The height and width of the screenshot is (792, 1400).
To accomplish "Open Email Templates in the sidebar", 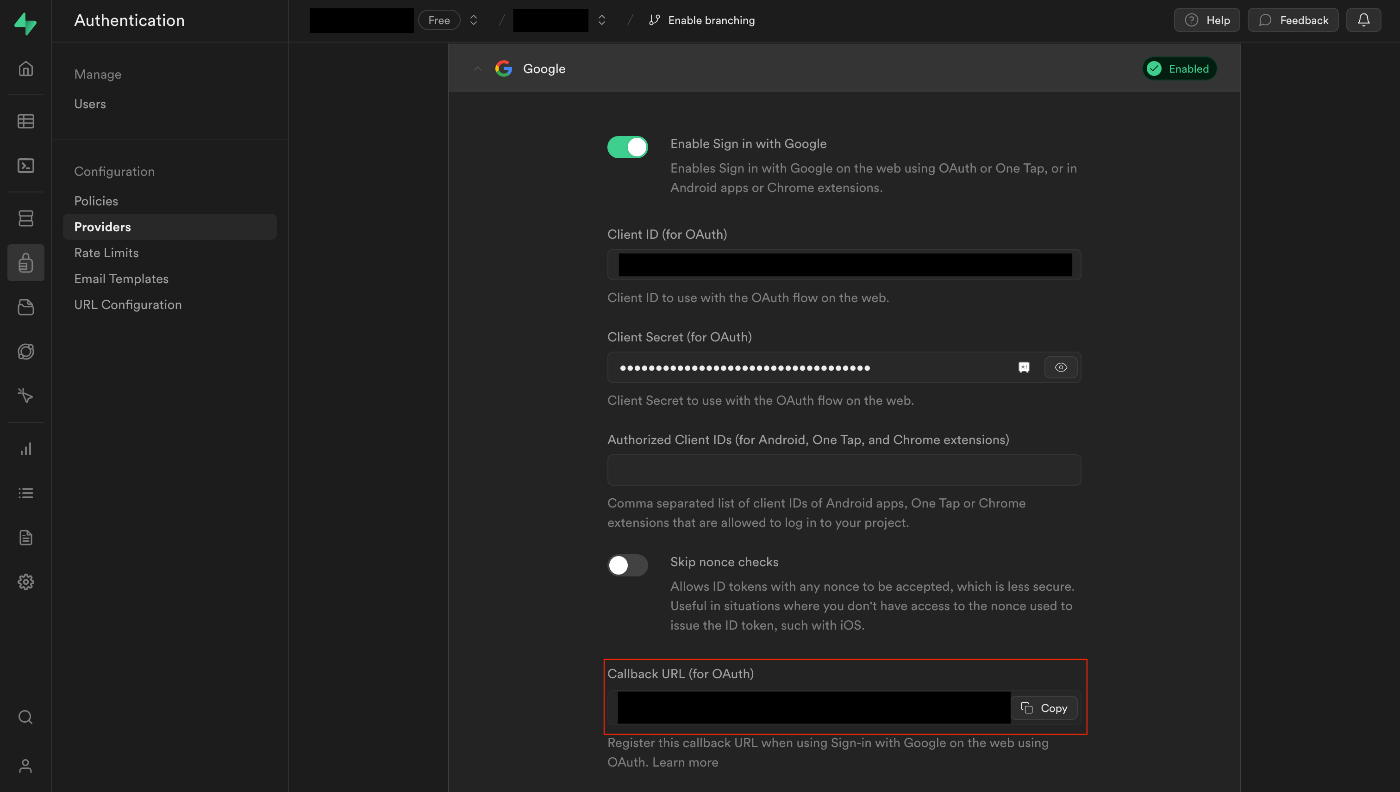I will point(121,279).
